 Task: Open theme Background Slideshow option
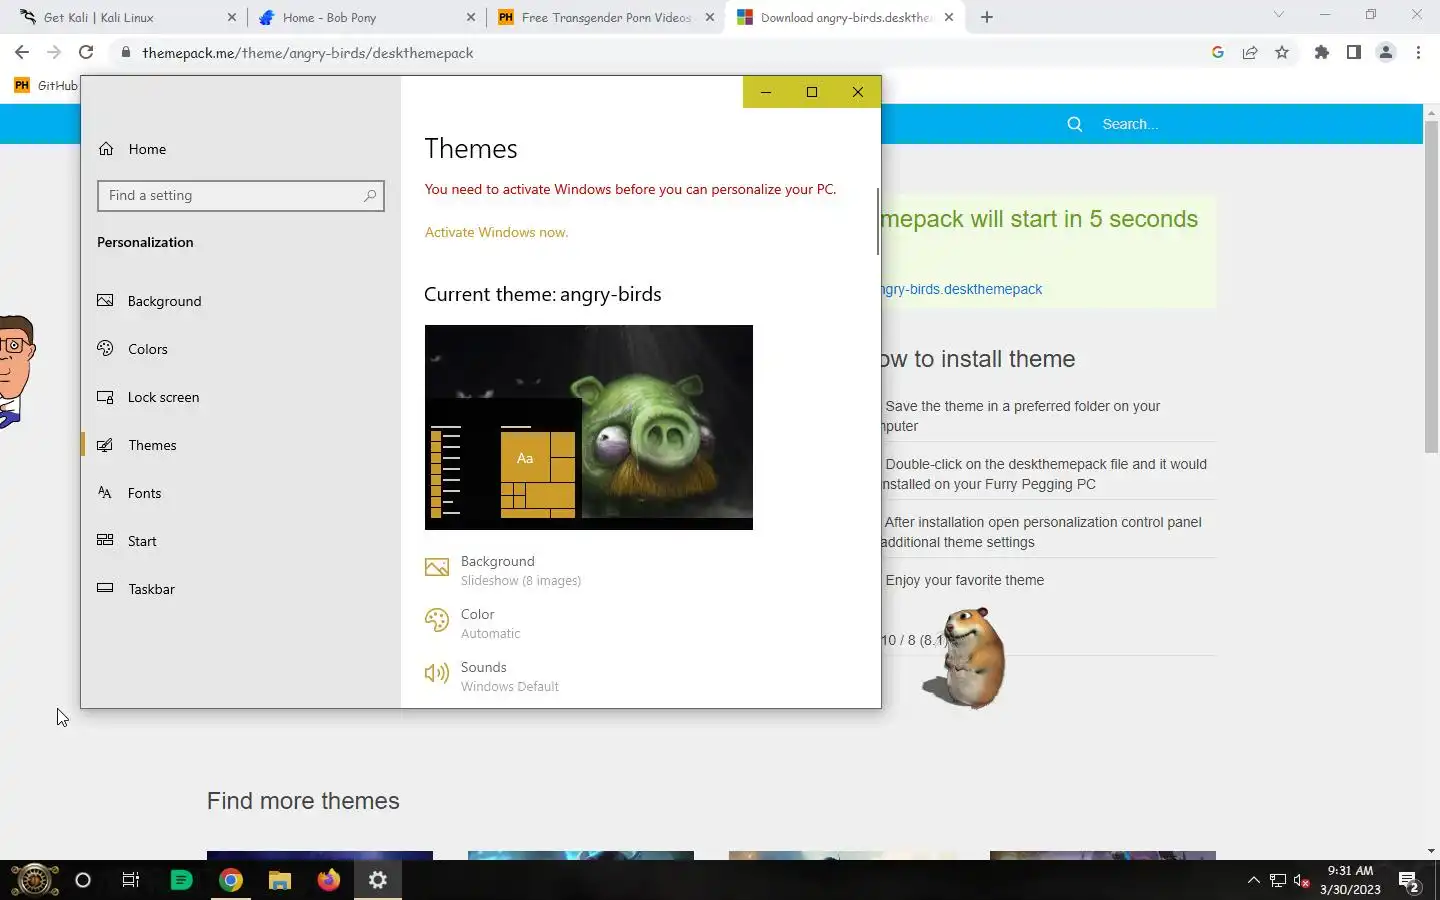[x=504, y=570]
